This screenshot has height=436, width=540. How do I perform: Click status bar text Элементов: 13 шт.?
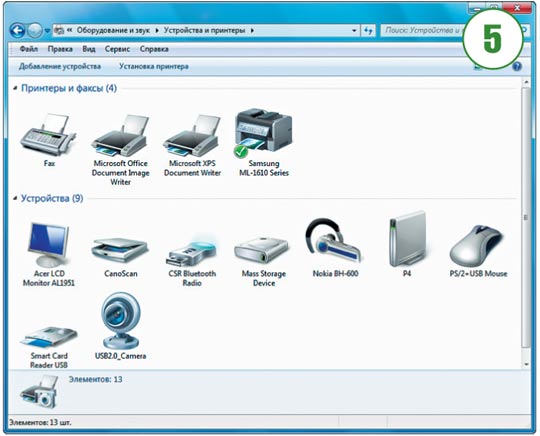(x=40, y=422)
